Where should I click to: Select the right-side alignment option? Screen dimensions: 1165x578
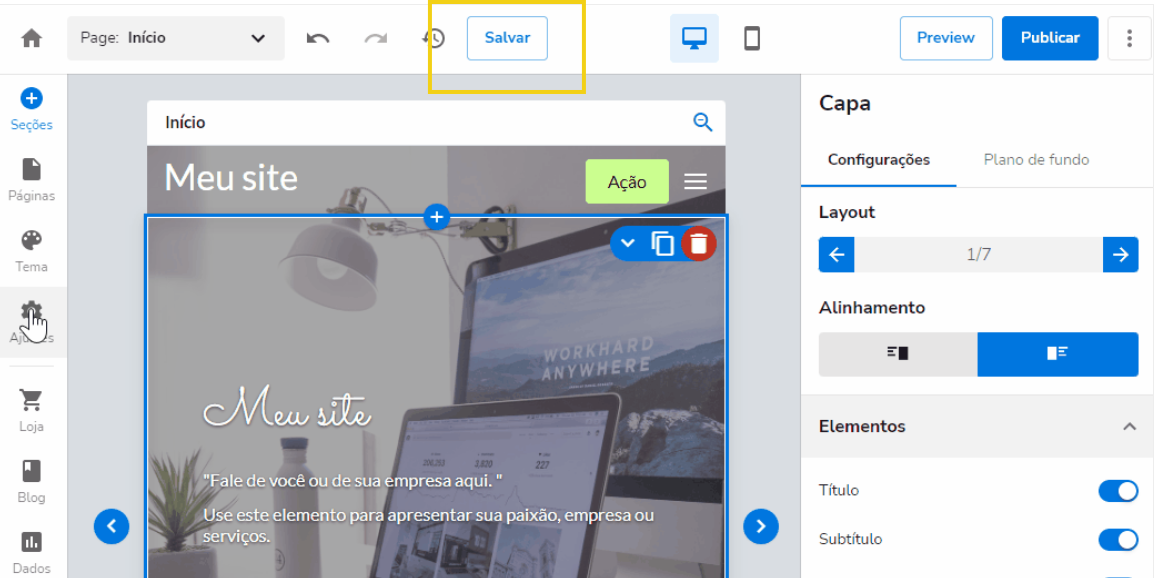(x=1057, y=354)
